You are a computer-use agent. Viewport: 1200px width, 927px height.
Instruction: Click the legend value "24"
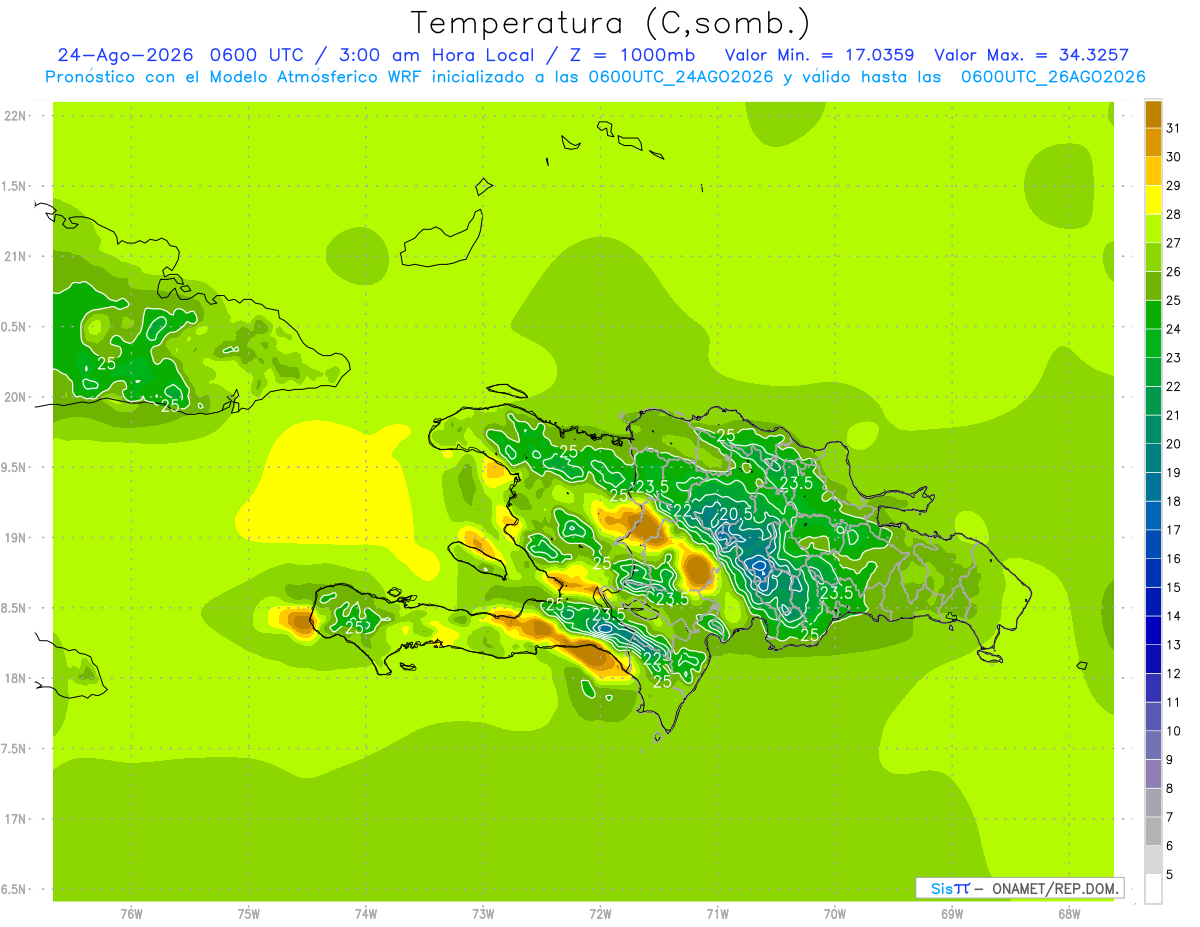(x=1173, y=329)
